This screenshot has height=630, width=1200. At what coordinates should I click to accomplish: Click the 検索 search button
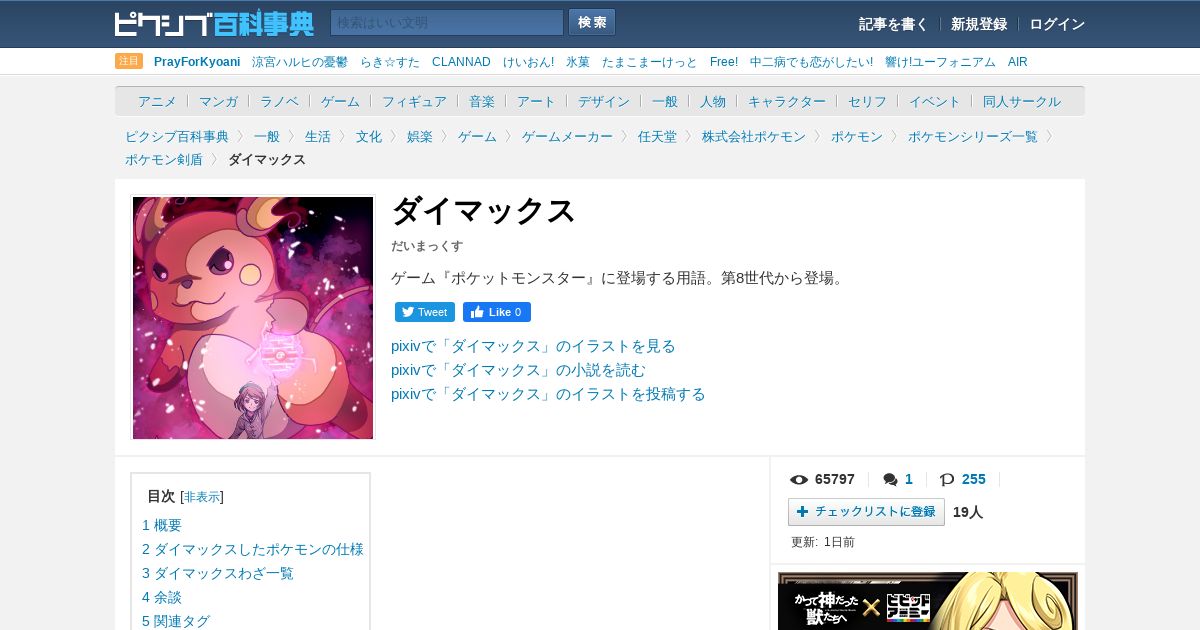pos(592,22)
